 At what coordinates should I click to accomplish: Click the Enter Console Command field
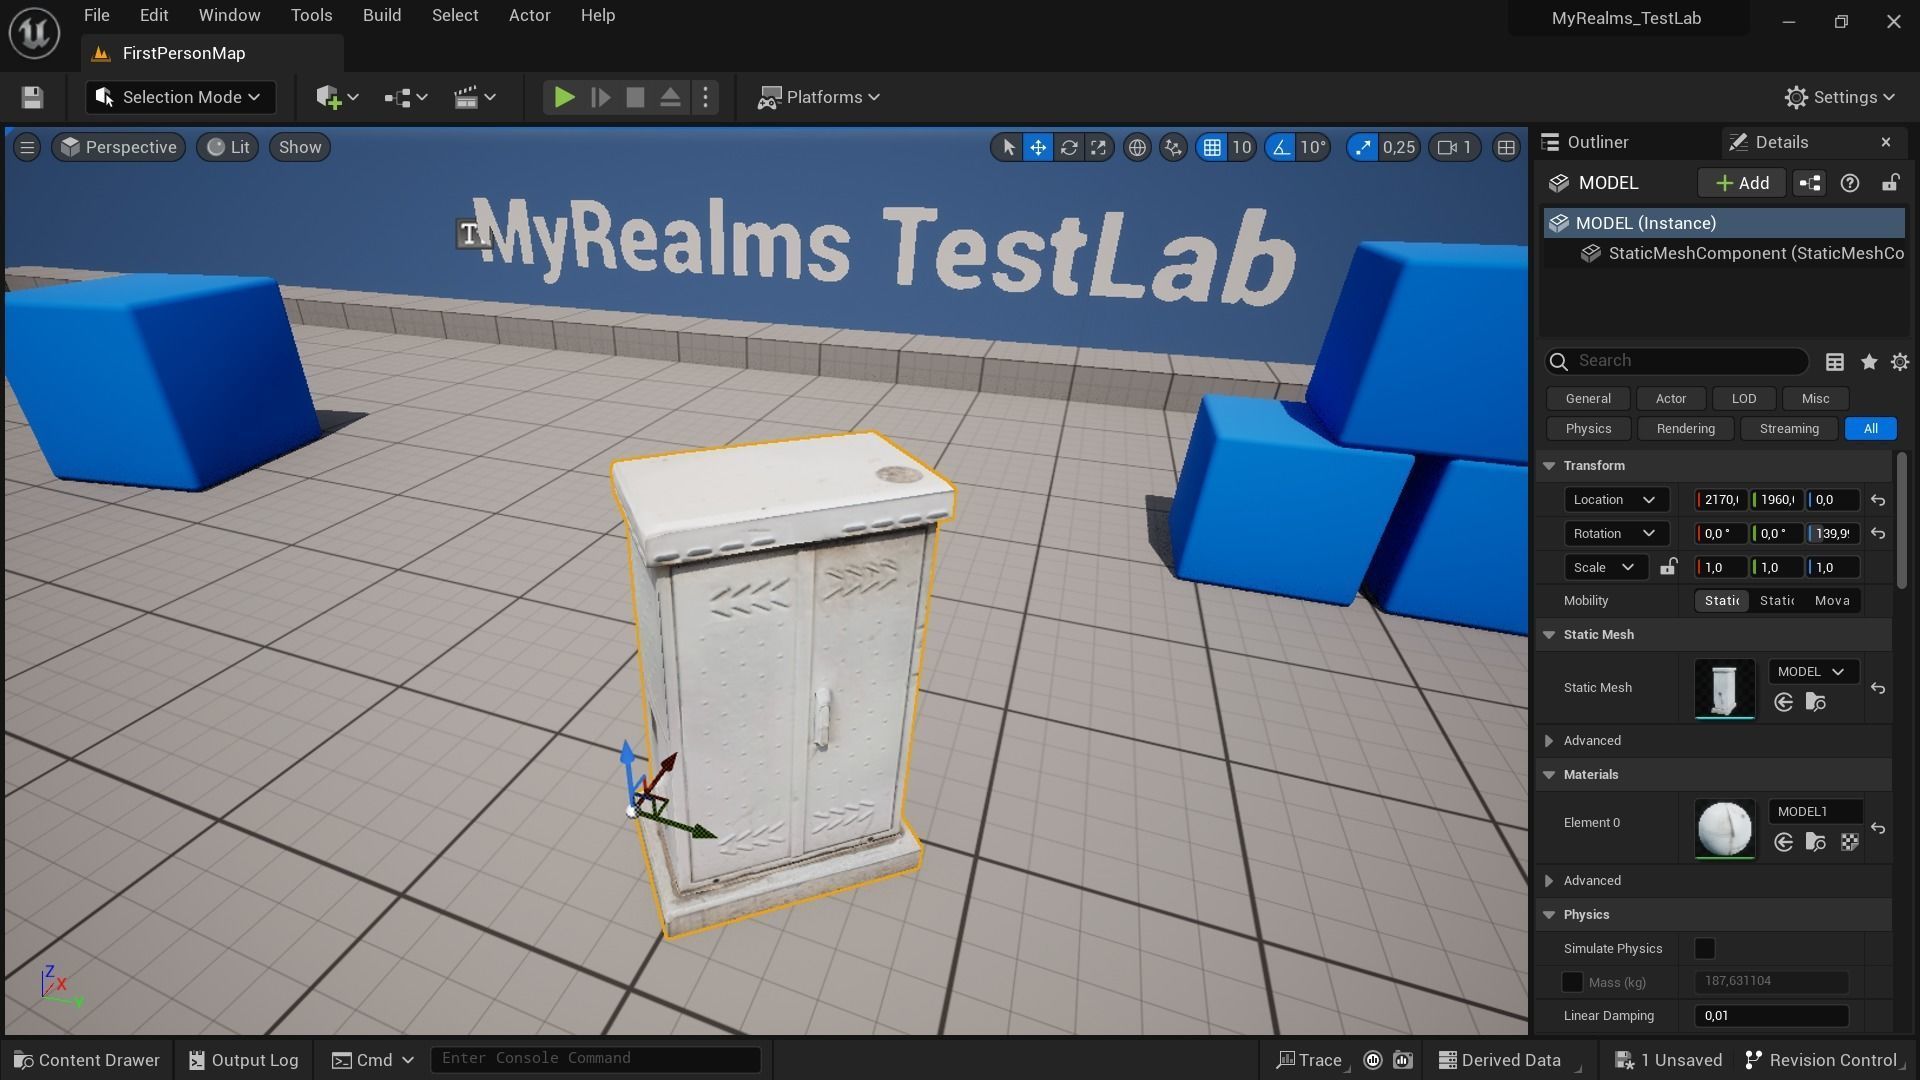point(595,1058)
